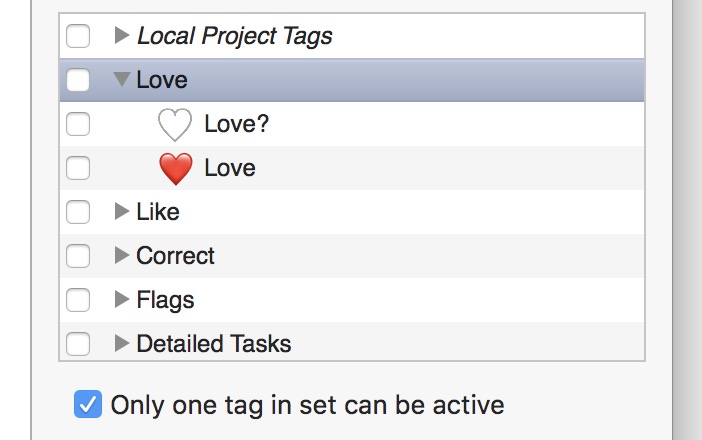Check the Like tag set checkbox

click(x=78, y=212)
